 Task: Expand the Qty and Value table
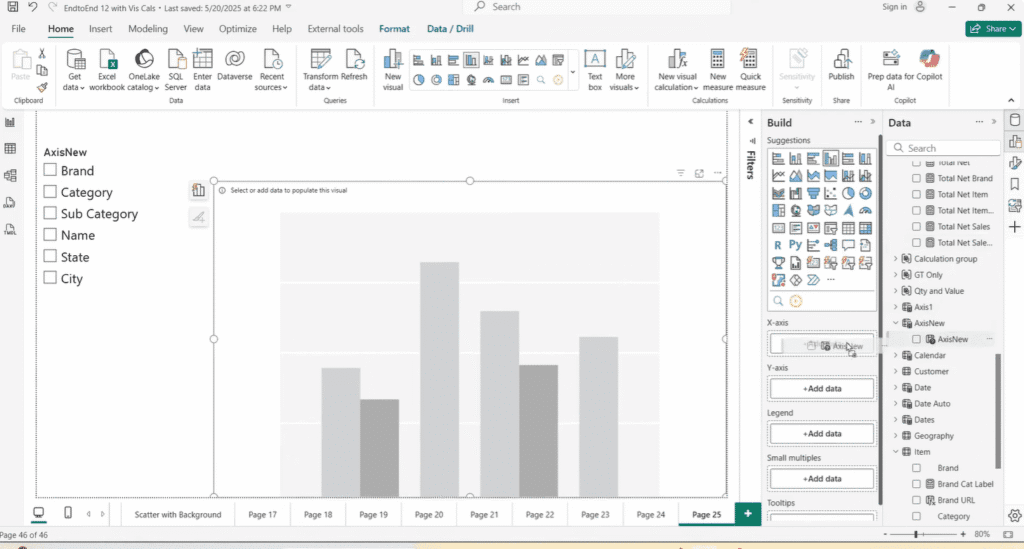(x=896, y=291)
